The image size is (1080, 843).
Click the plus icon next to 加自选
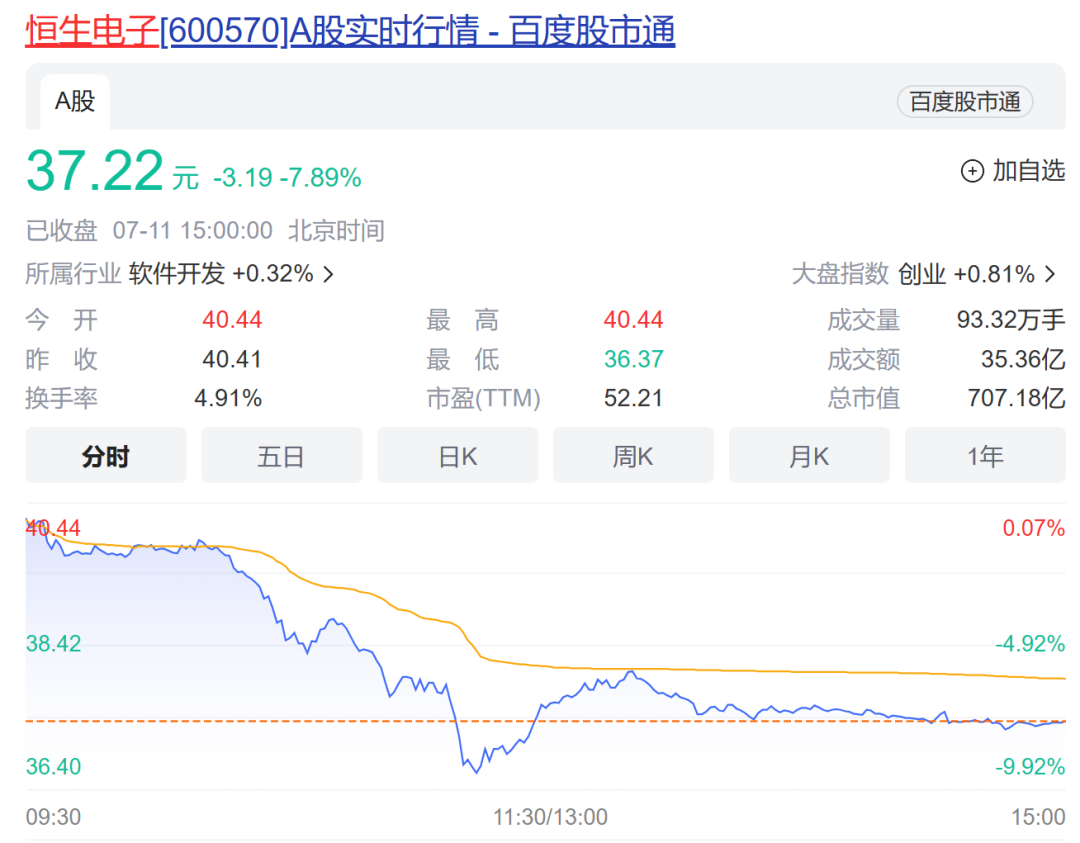pyautogui.click(x=970, y=172)
